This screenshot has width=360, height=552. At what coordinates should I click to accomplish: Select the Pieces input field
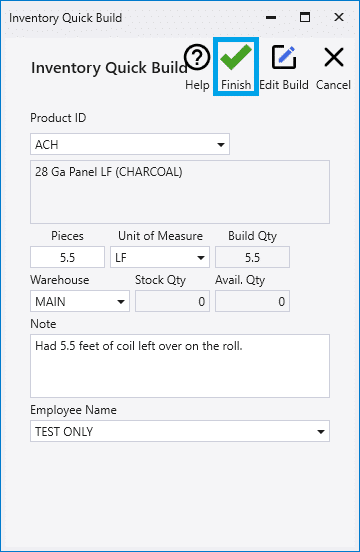(x=67, y=257)
